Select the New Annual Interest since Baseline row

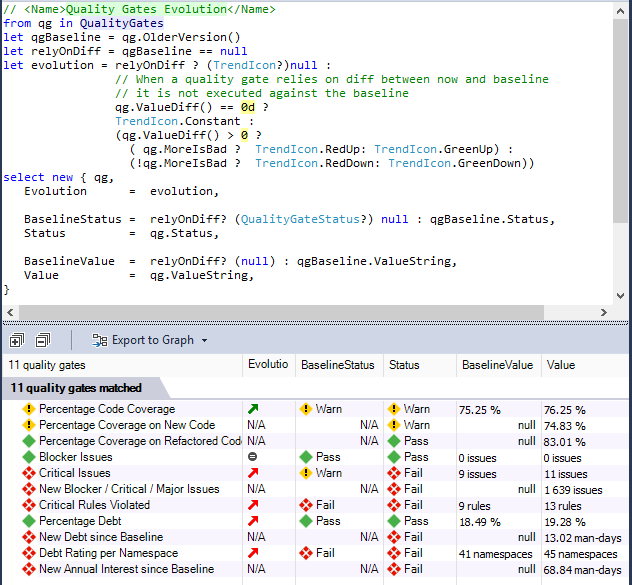[x=126, y=569]
